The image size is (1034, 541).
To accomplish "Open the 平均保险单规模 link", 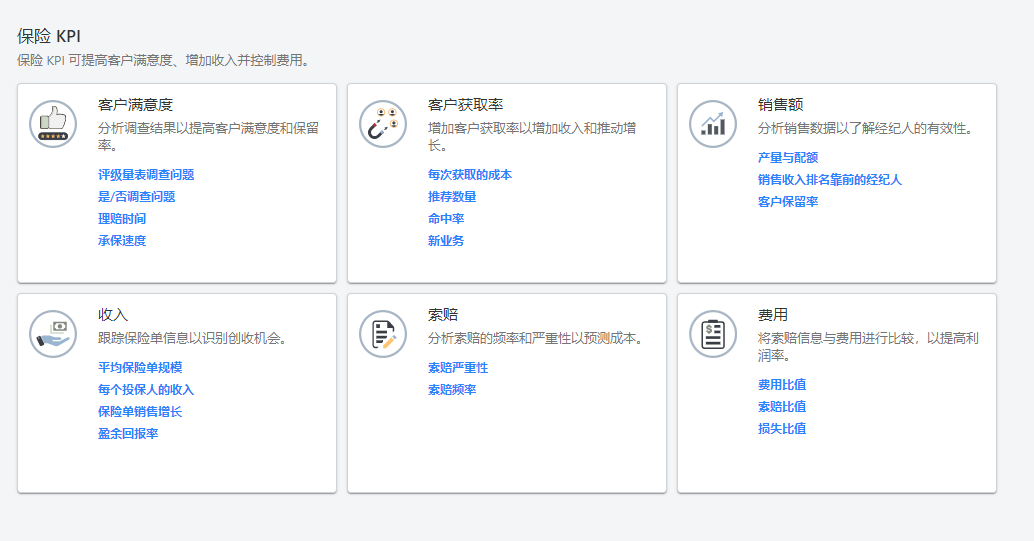I will [140, 368].
